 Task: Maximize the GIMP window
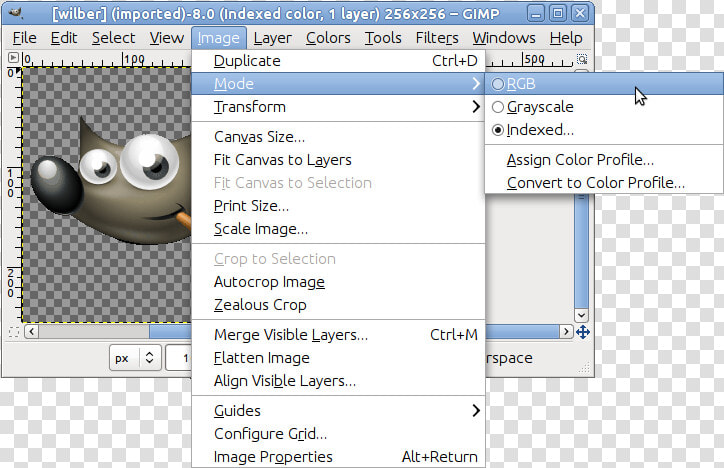click(558, 13)
